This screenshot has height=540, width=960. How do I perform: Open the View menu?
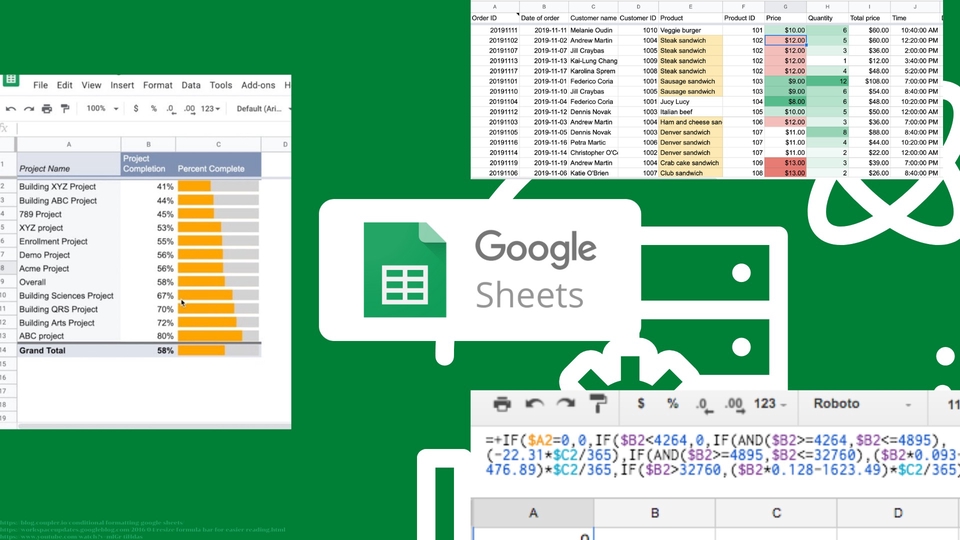[91, 85]
